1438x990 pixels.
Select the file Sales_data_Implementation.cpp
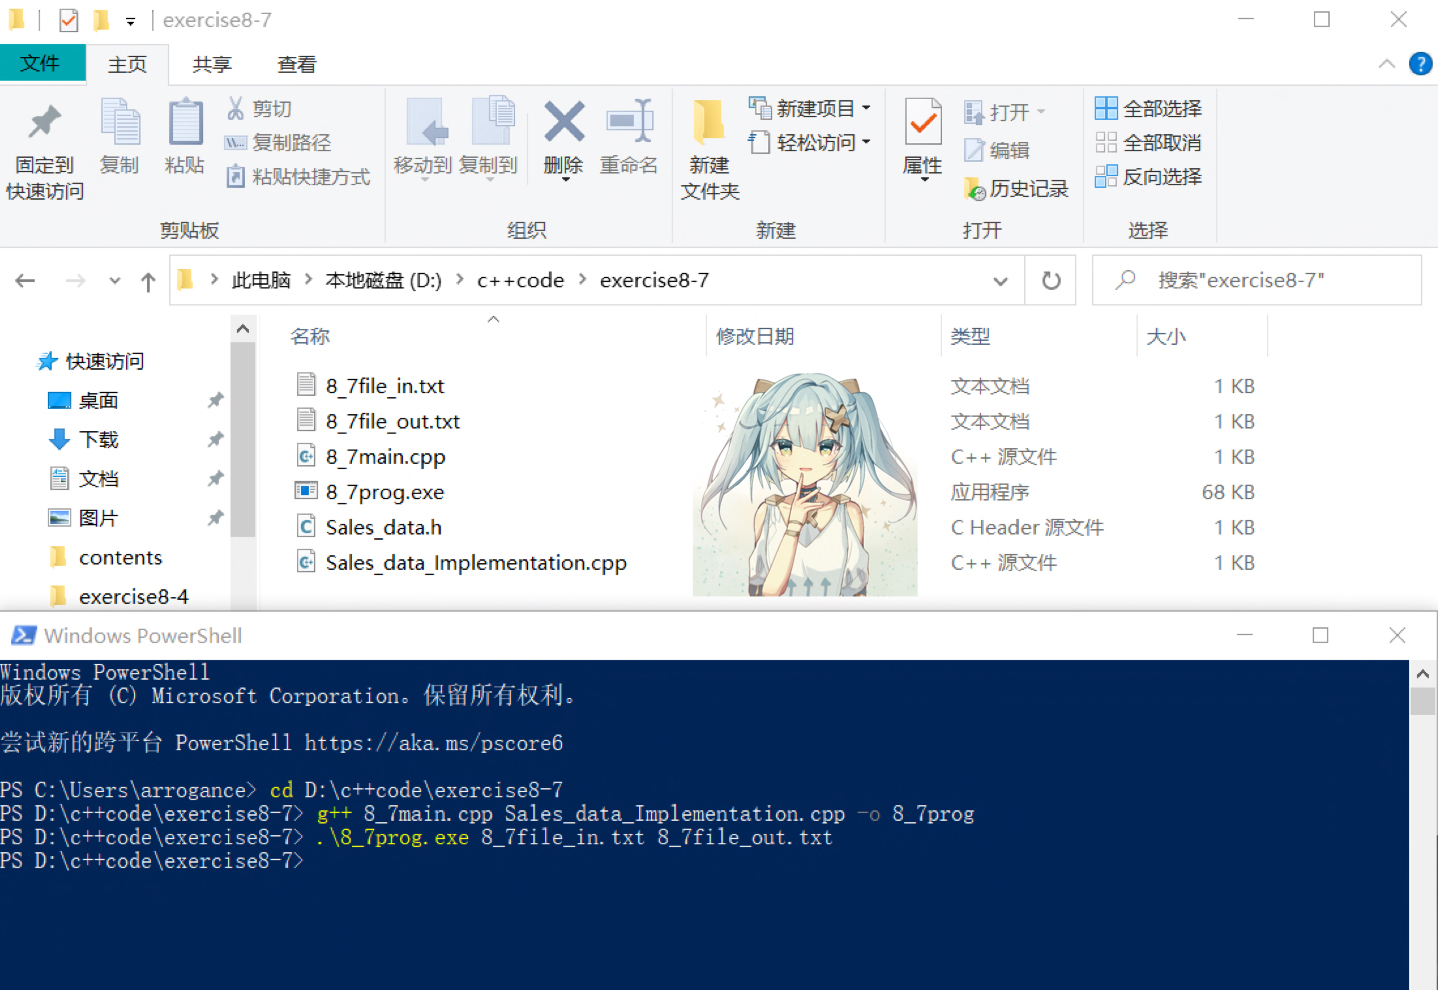point(476,563)
